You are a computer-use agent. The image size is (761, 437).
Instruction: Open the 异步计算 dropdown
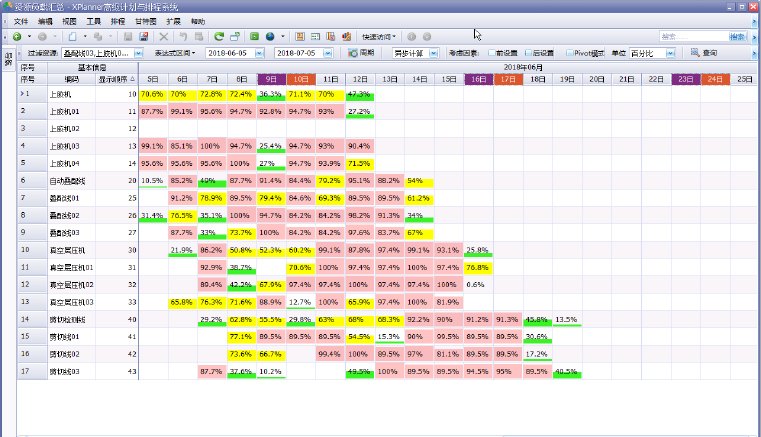(x=434, y=53)
